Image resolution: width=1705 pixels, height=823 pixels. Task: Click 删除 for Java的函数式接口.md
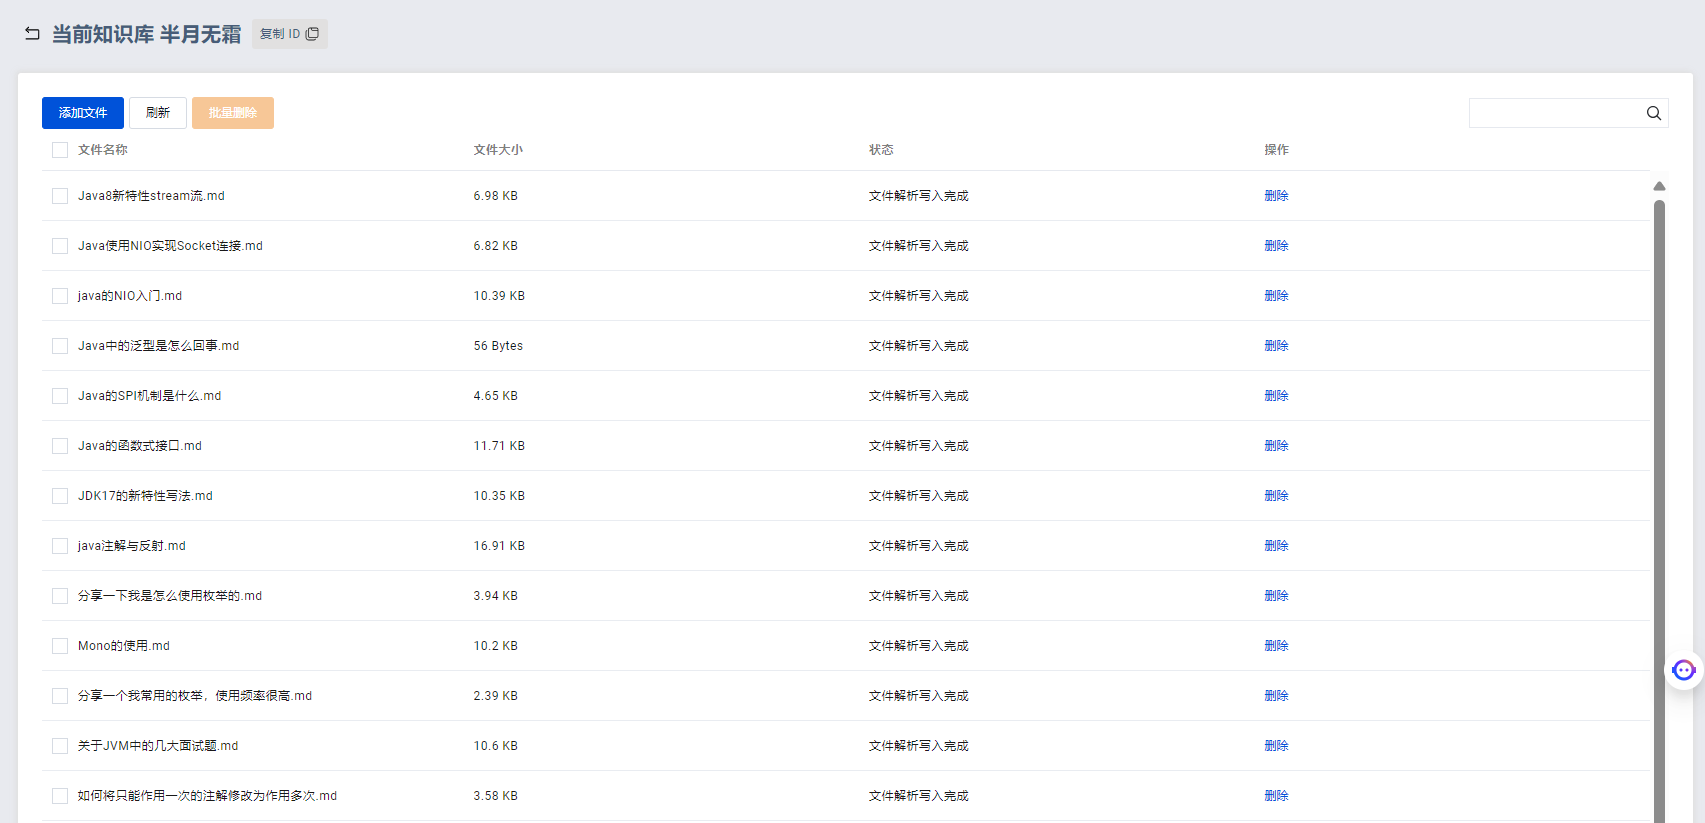[x=1276, y=446]
